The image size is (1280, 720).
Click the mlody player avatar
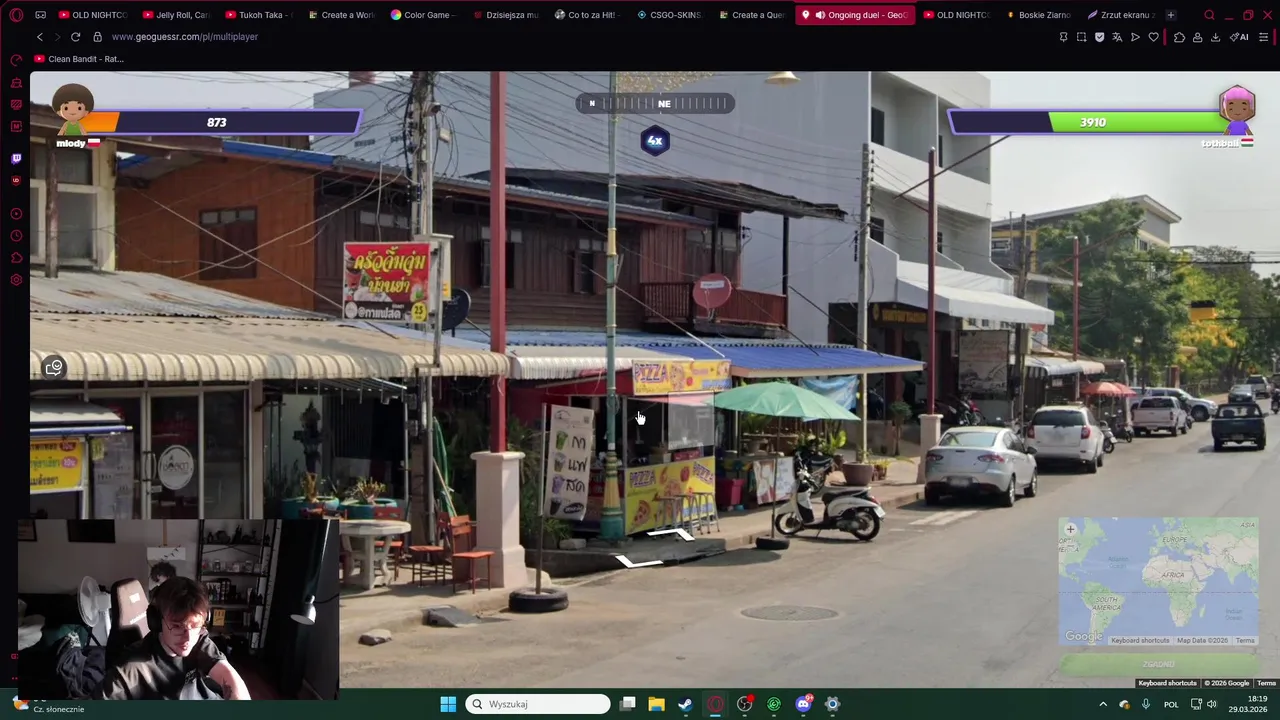73,109
